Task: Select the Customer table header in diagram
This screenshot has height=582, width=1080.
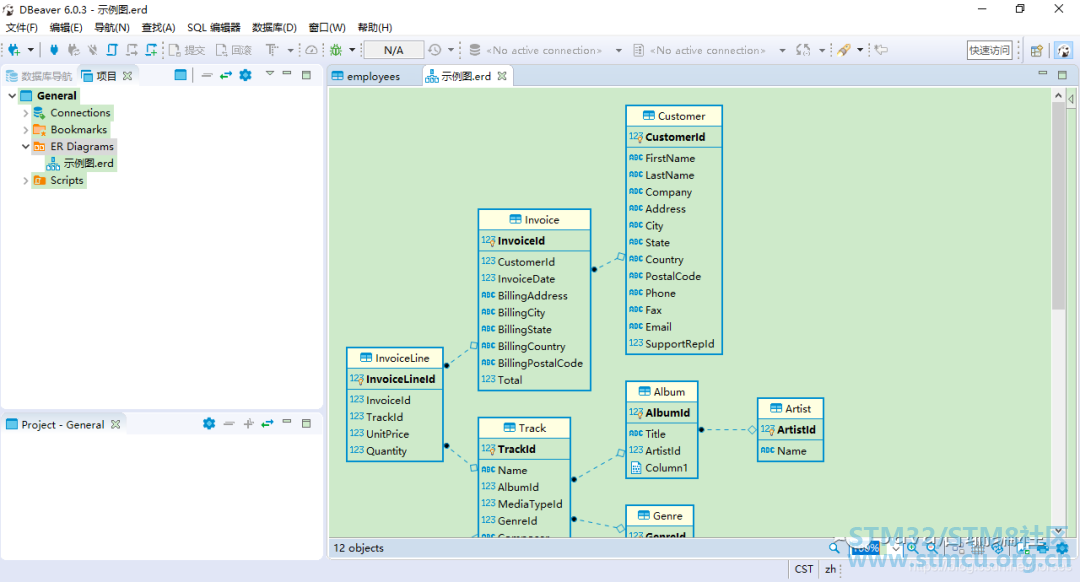Action: click(x=674, y=116)
